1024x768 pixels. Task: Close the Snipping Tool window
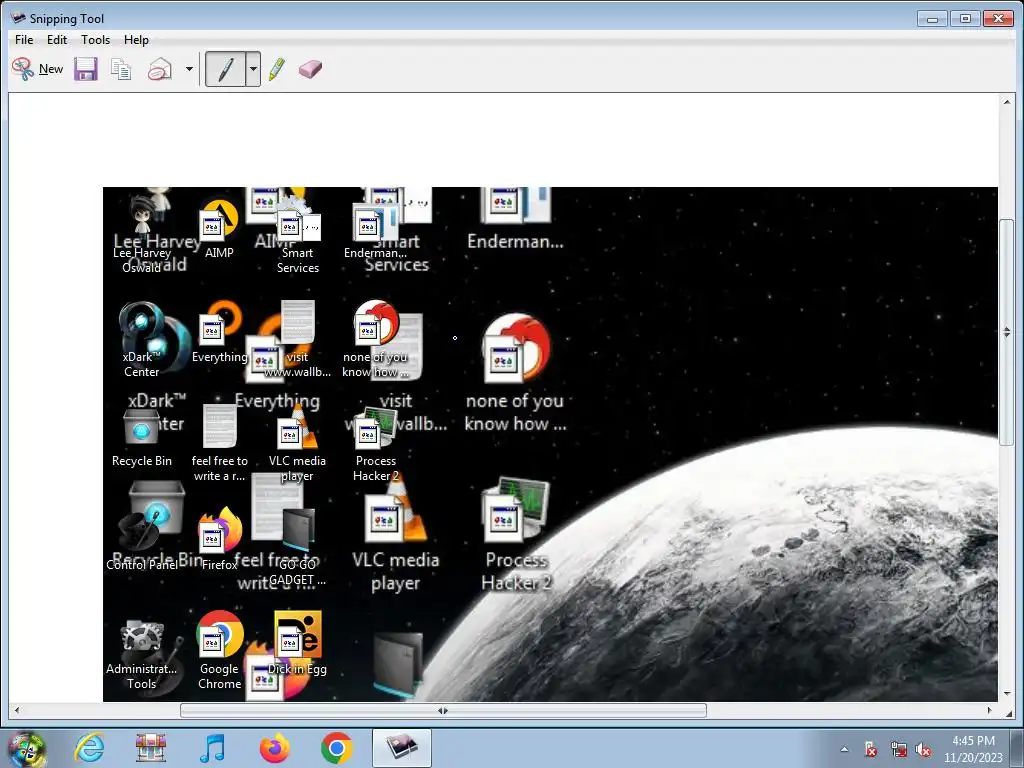pyautogui.click(x=999, y=18)
